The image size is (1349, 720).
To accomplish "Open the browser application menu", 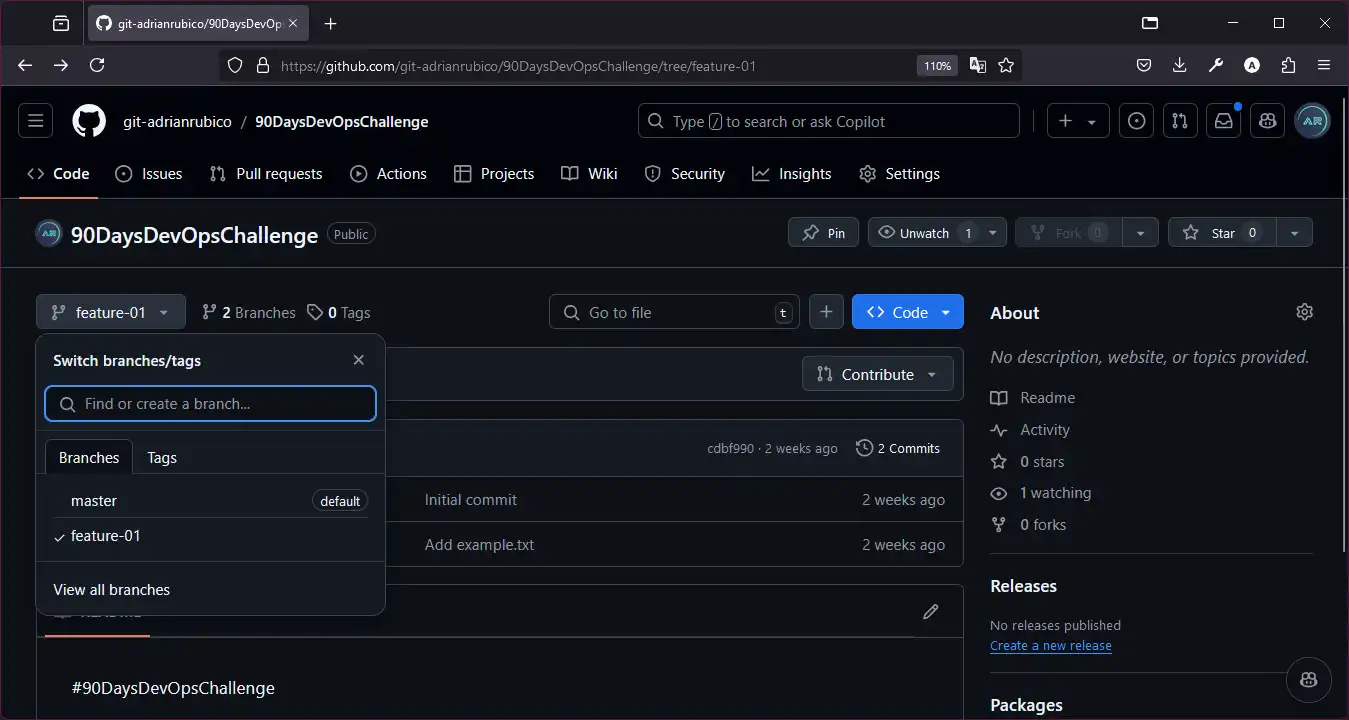I will click(1324, 65).
